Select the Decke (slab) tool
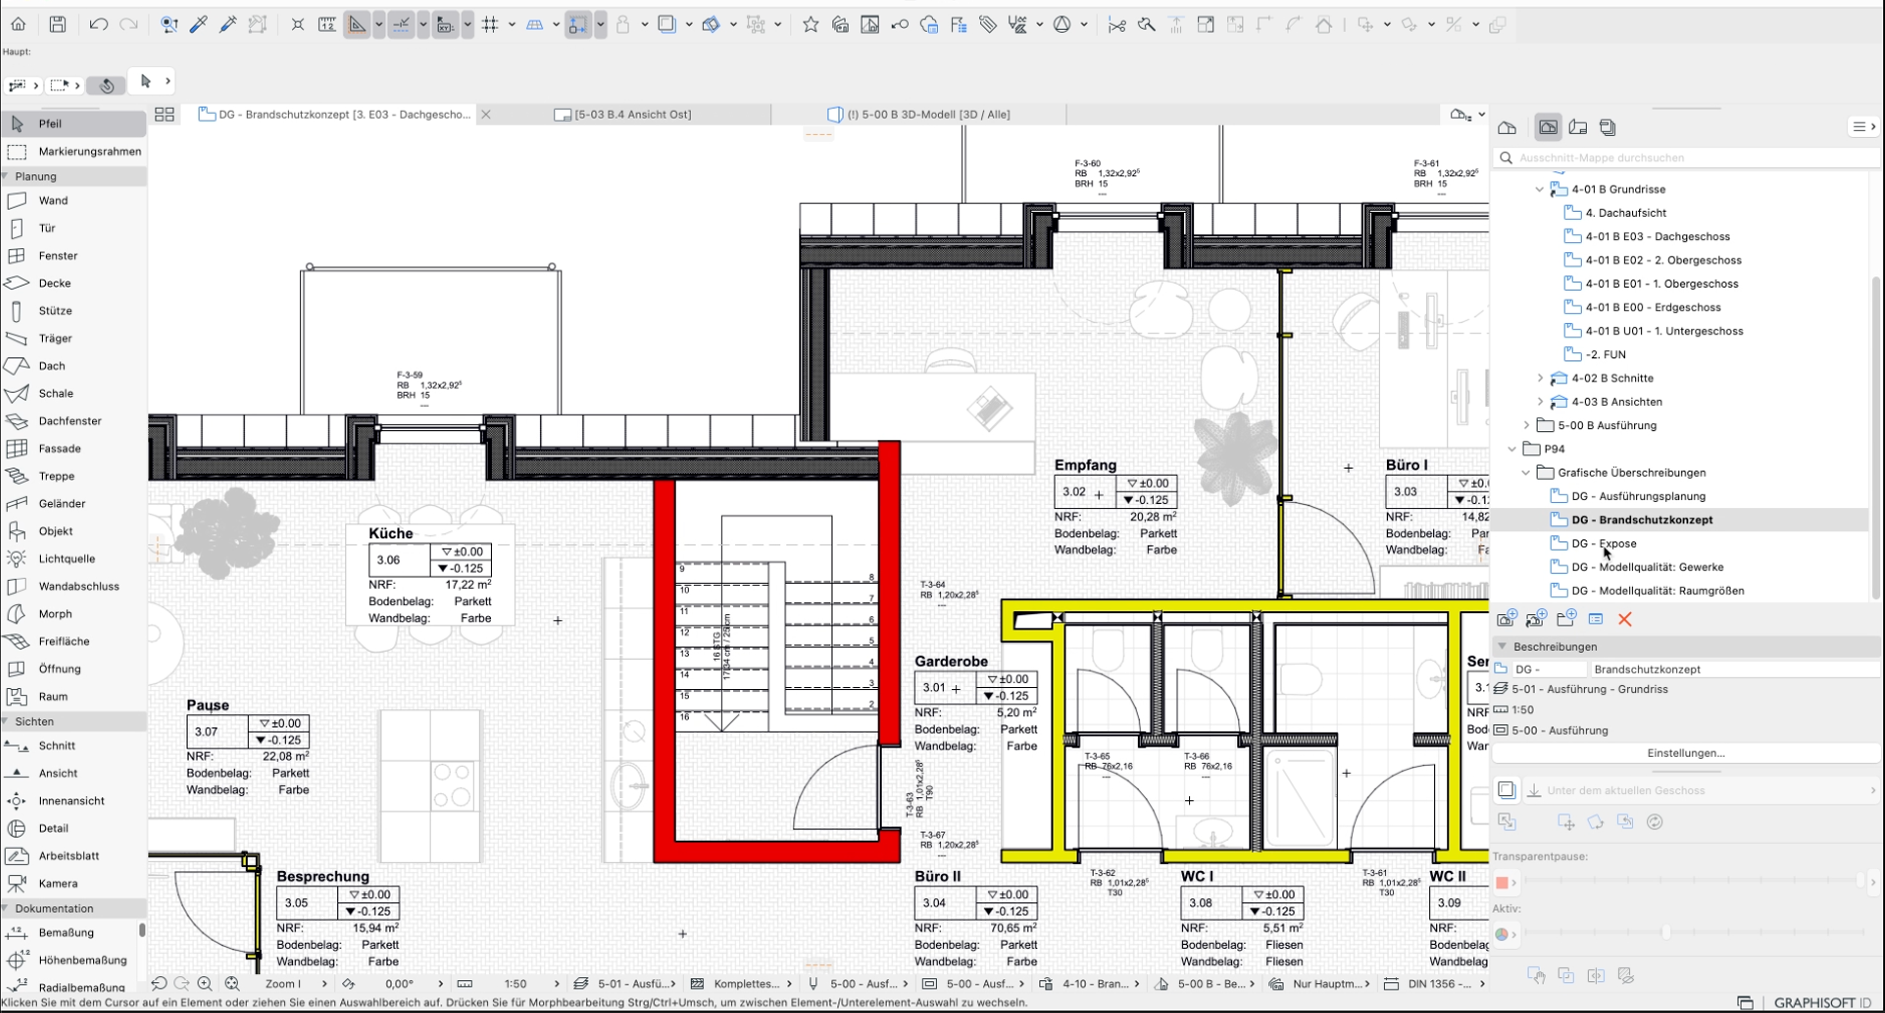1885x1013 pixels. [x=73, y=283]
